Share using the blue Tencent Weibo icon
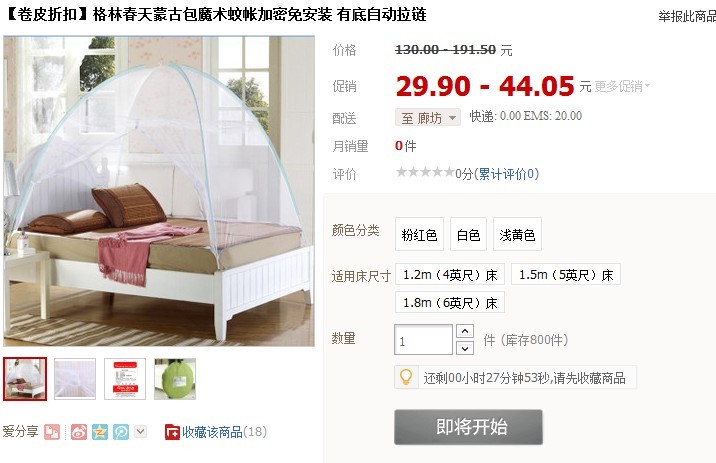Viewport: 716px width, 463px height. 121,432
